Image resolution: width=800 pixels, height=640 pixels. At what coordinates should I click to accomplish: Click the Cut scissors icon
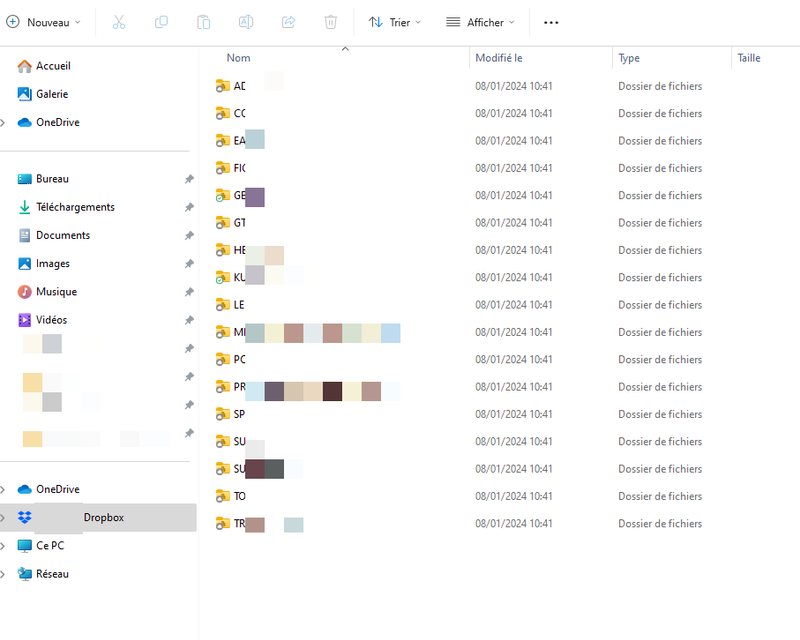coord(119,22)
